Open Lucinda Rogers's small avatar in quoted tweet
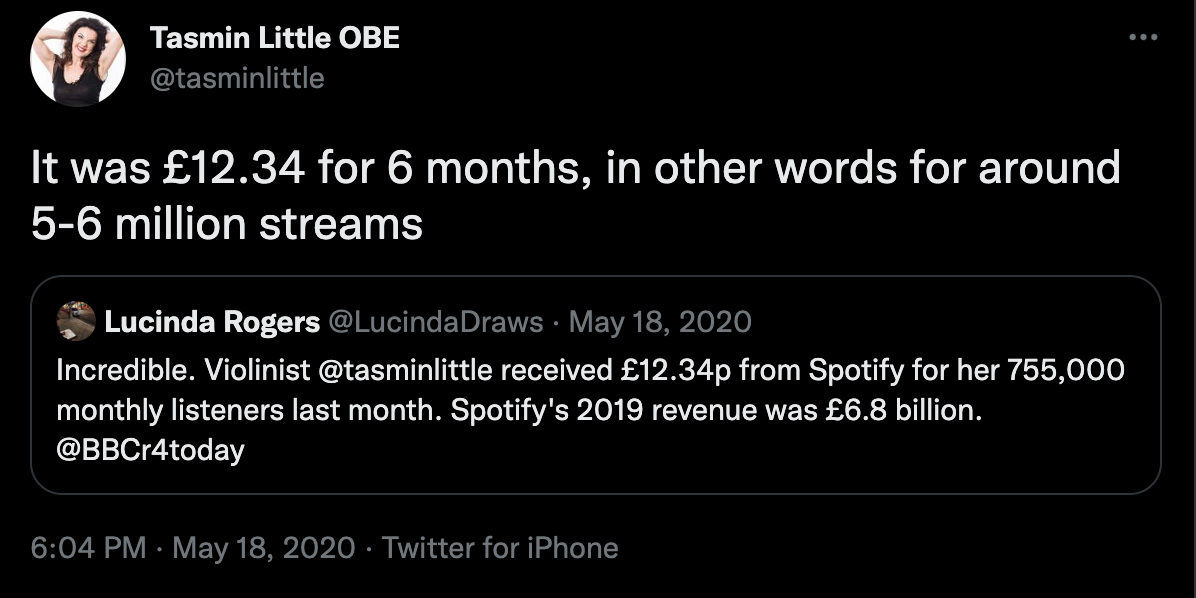 [x=76, y=321]
